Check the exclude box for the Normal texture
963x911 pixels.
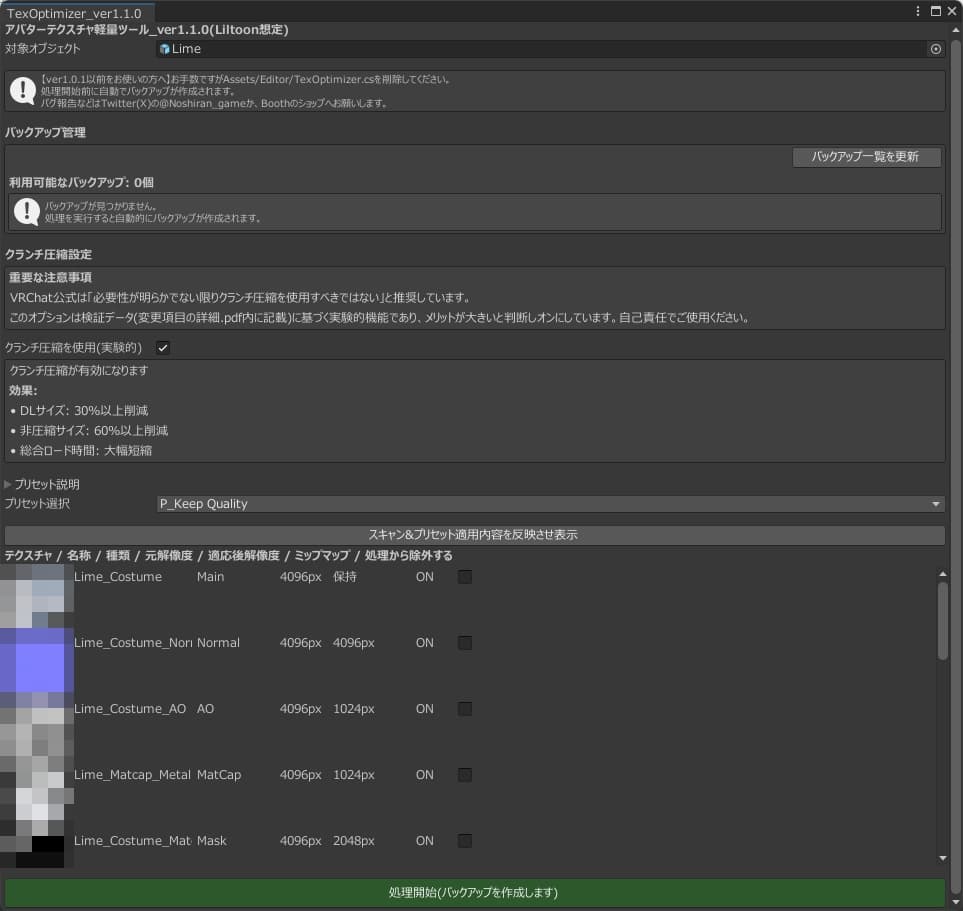click(465, 643)
